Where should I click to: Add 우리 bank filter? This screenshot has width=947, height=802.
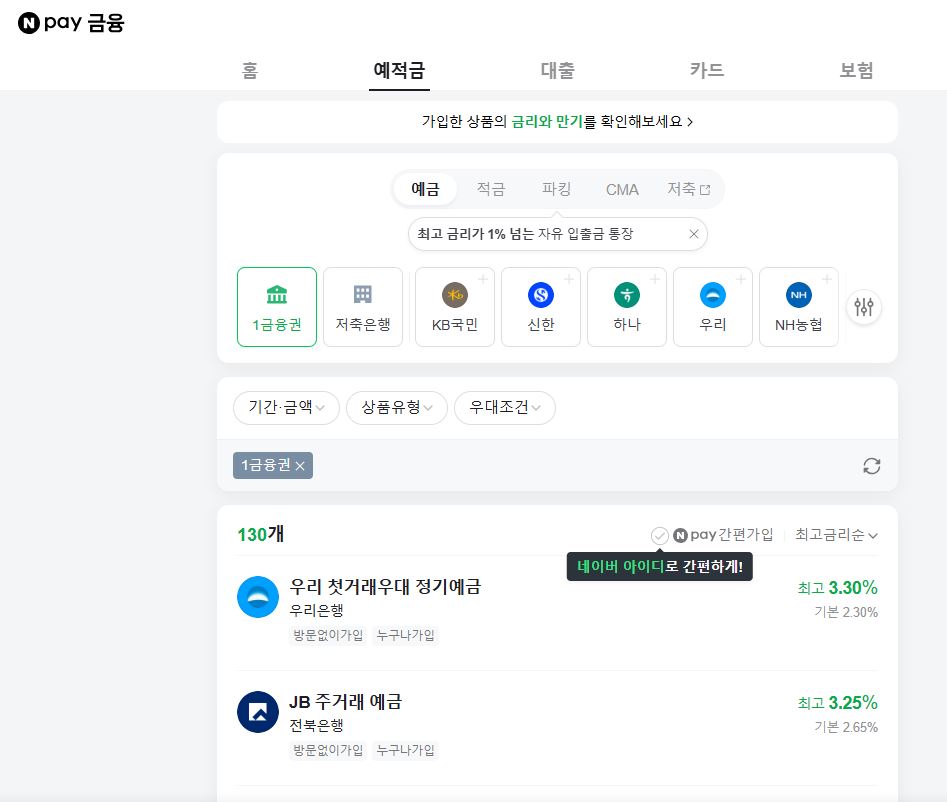713,307
